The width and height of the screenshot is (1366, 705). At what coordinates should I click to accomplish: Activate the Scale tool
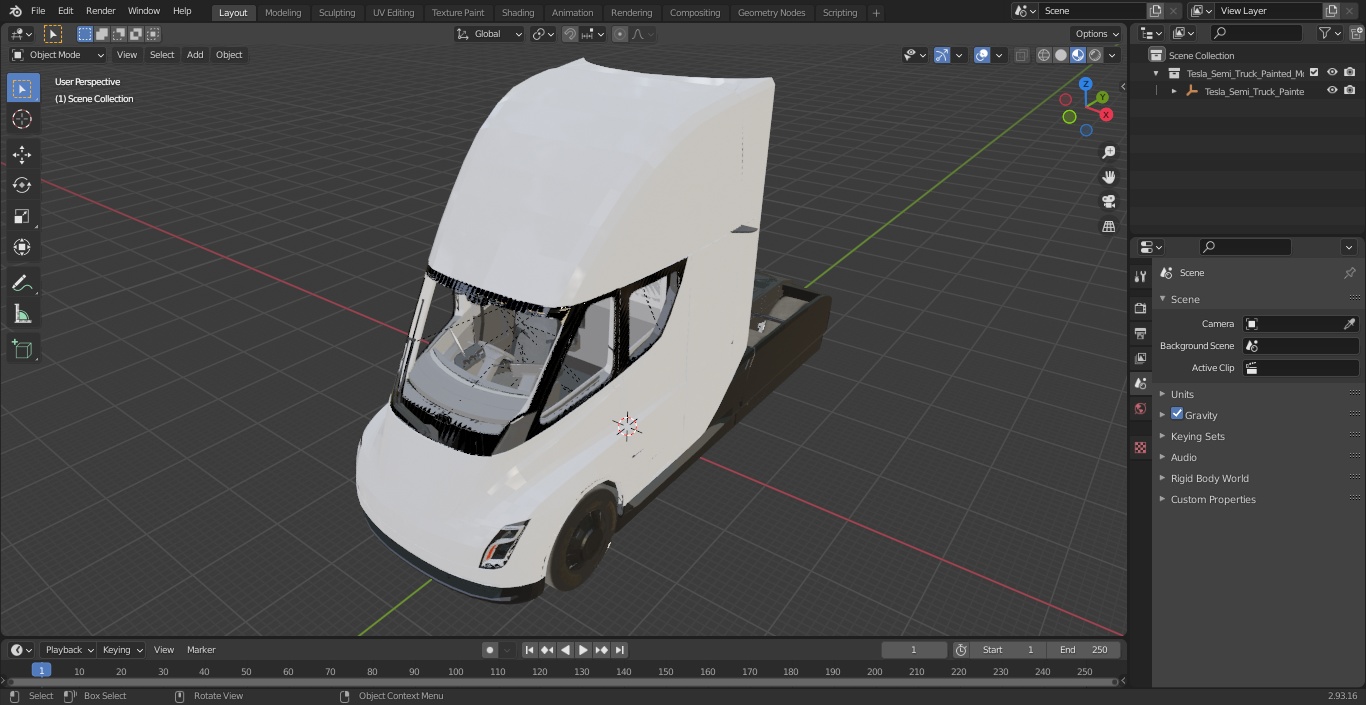22,216
